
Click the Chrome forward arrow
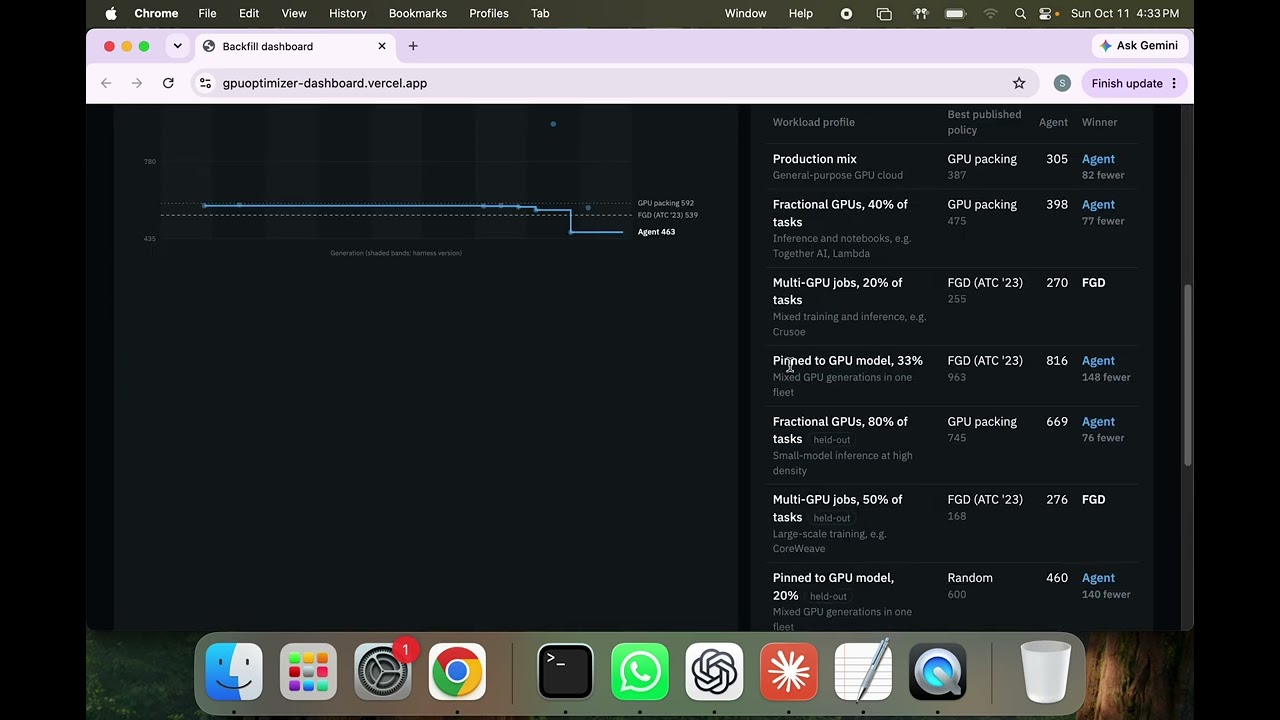tap(137, 83)
